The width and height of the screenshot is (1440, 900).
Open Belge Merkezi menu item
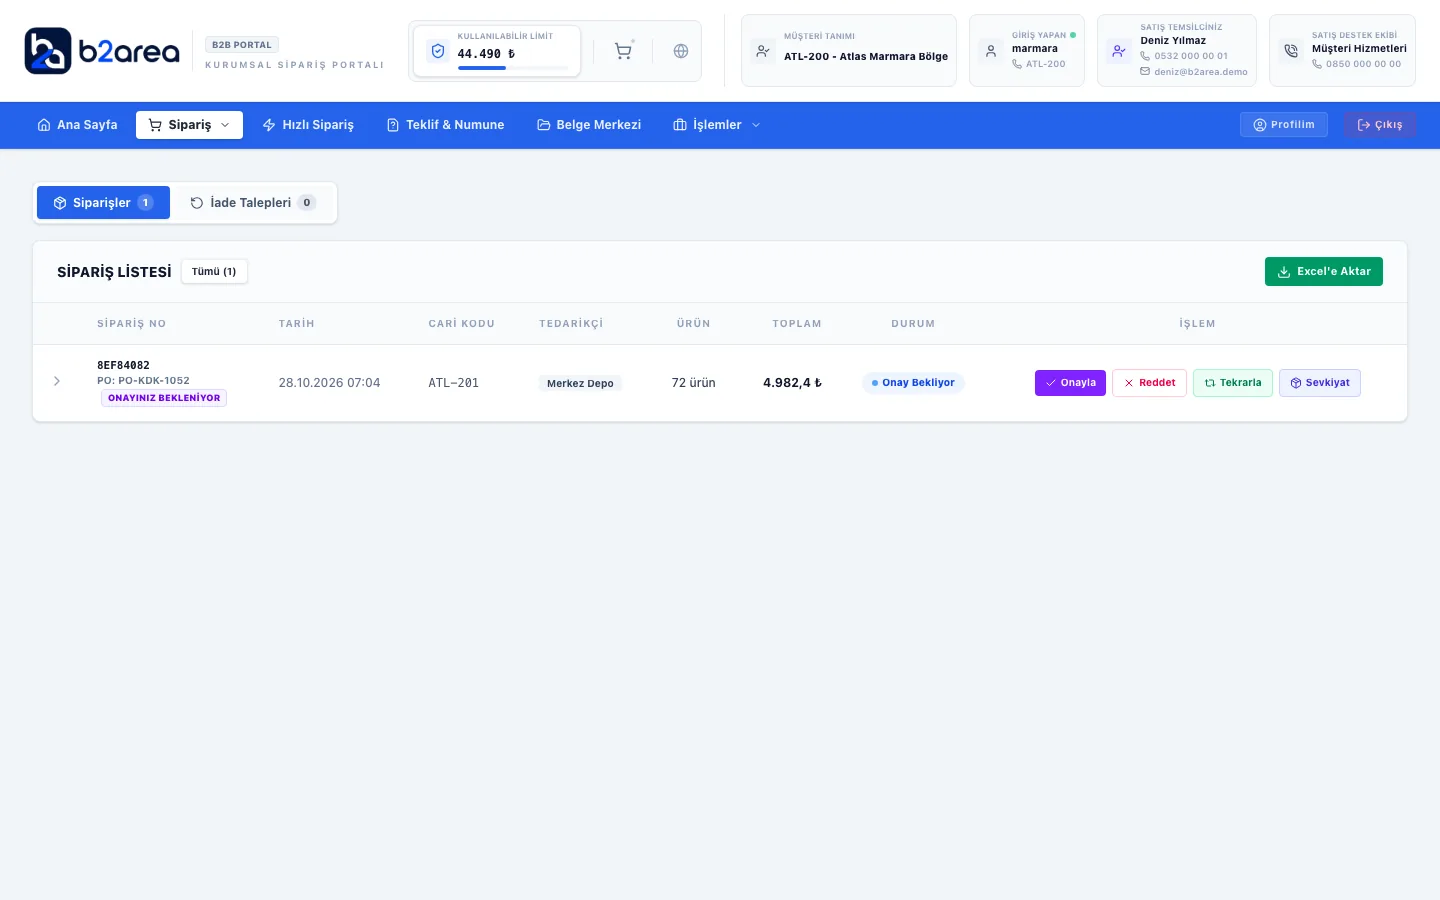pos(589,125)
